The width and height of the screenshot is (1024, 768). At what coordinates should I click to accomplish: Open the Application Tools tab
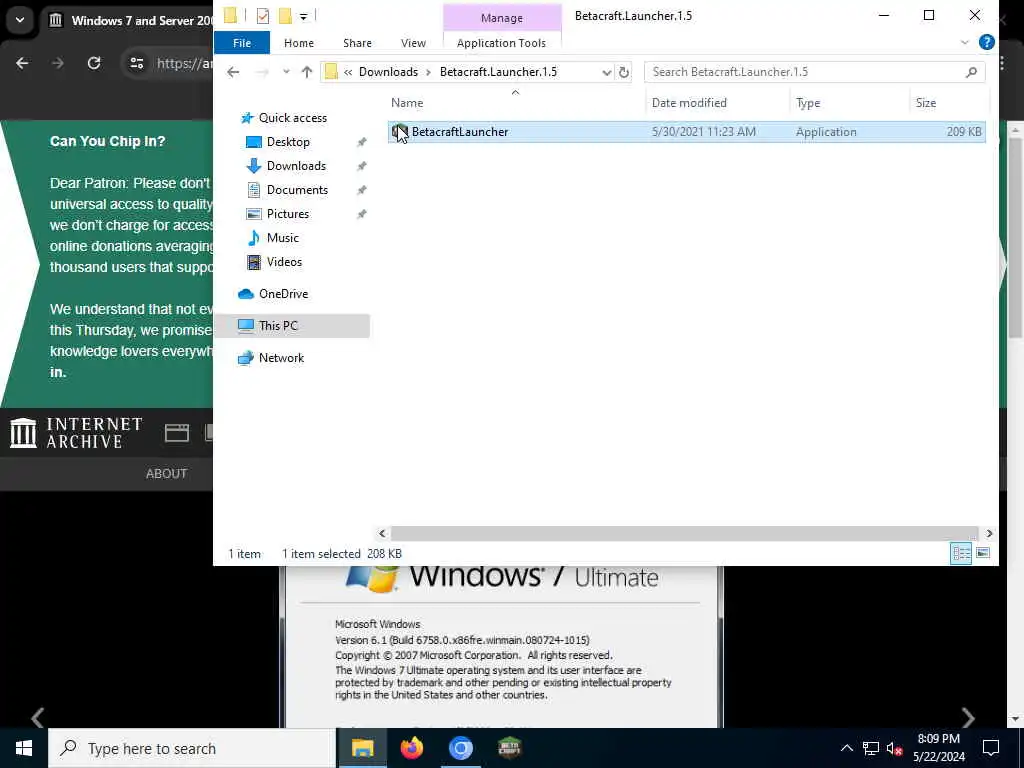[501, 43]
